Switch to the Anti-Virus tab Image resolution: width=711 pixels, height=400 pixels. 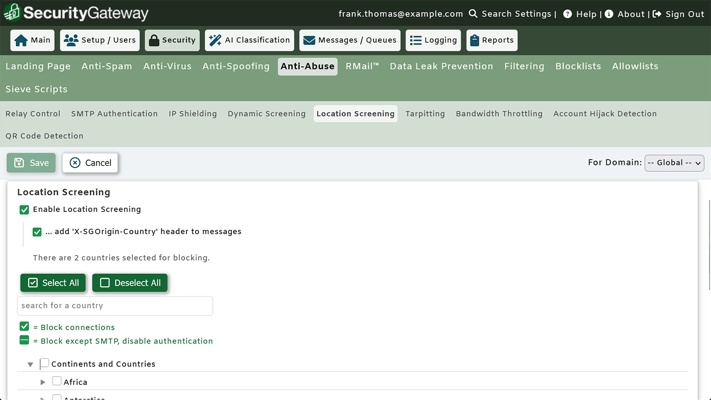pos(167,66)
